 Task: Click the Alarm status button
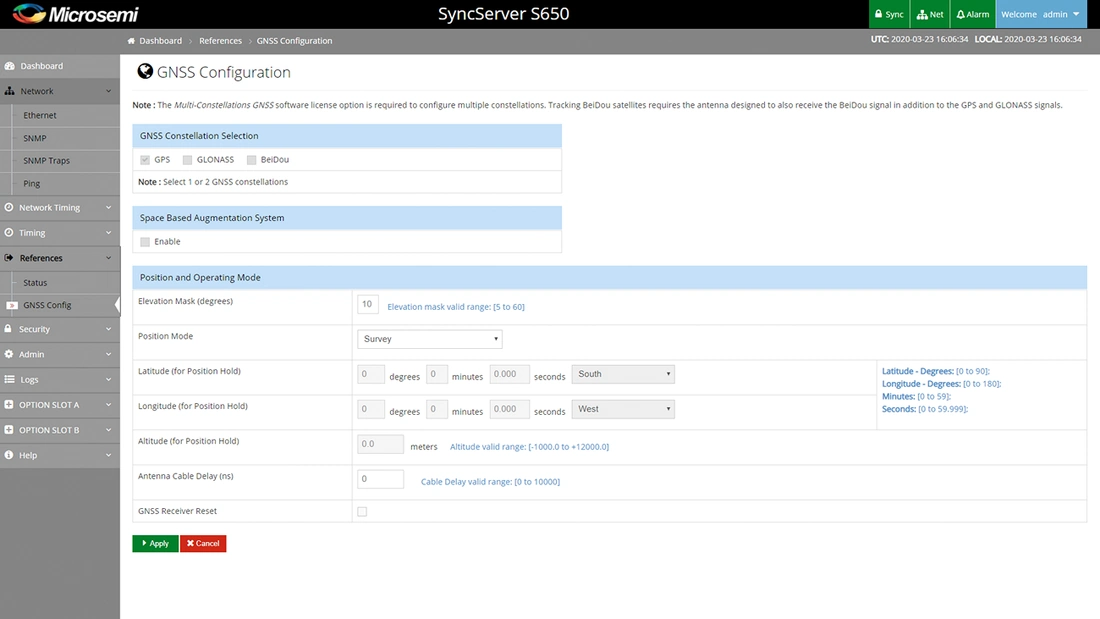pyautogui.click(x=973, y=14)
